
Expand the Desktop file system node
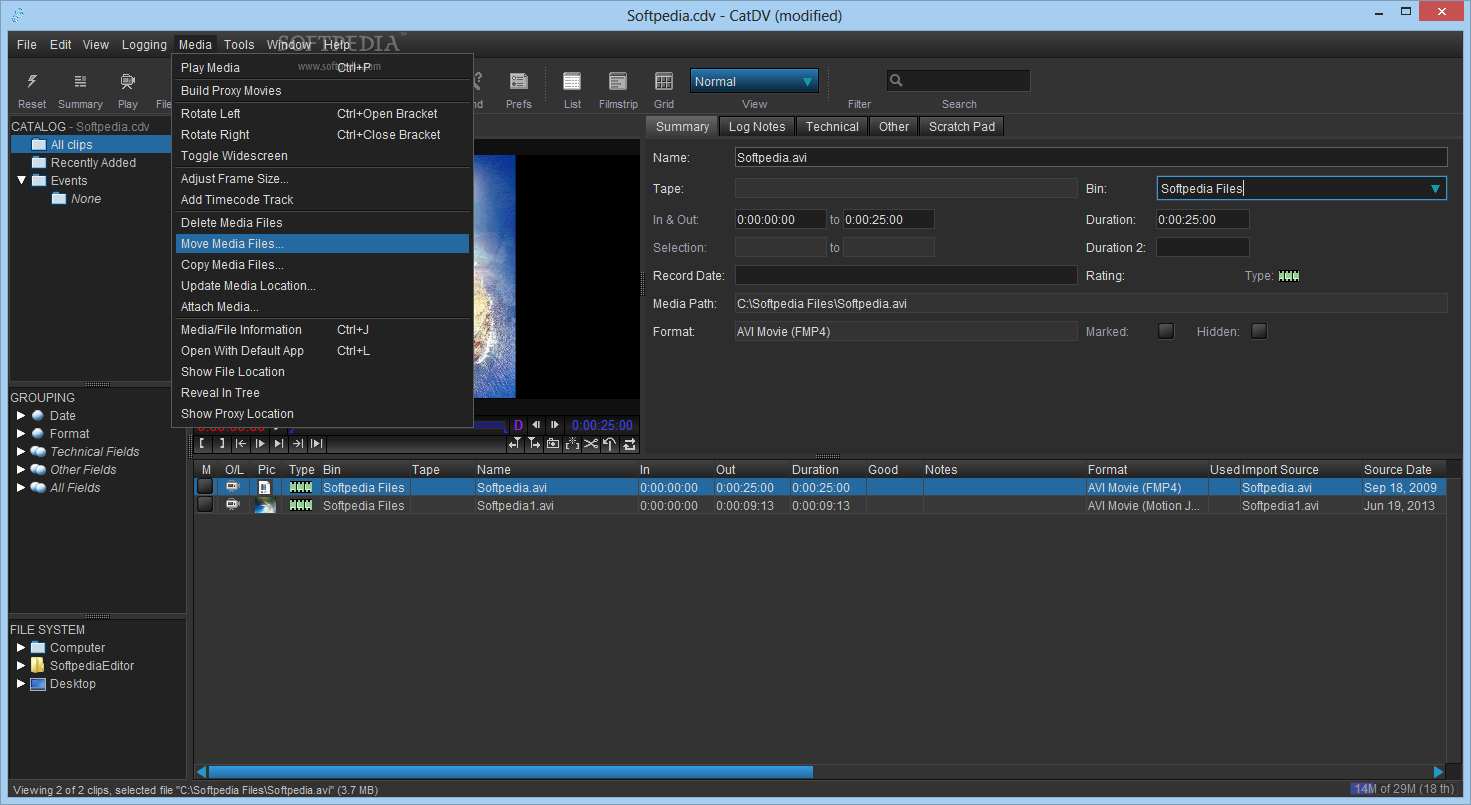click(21, 683)
